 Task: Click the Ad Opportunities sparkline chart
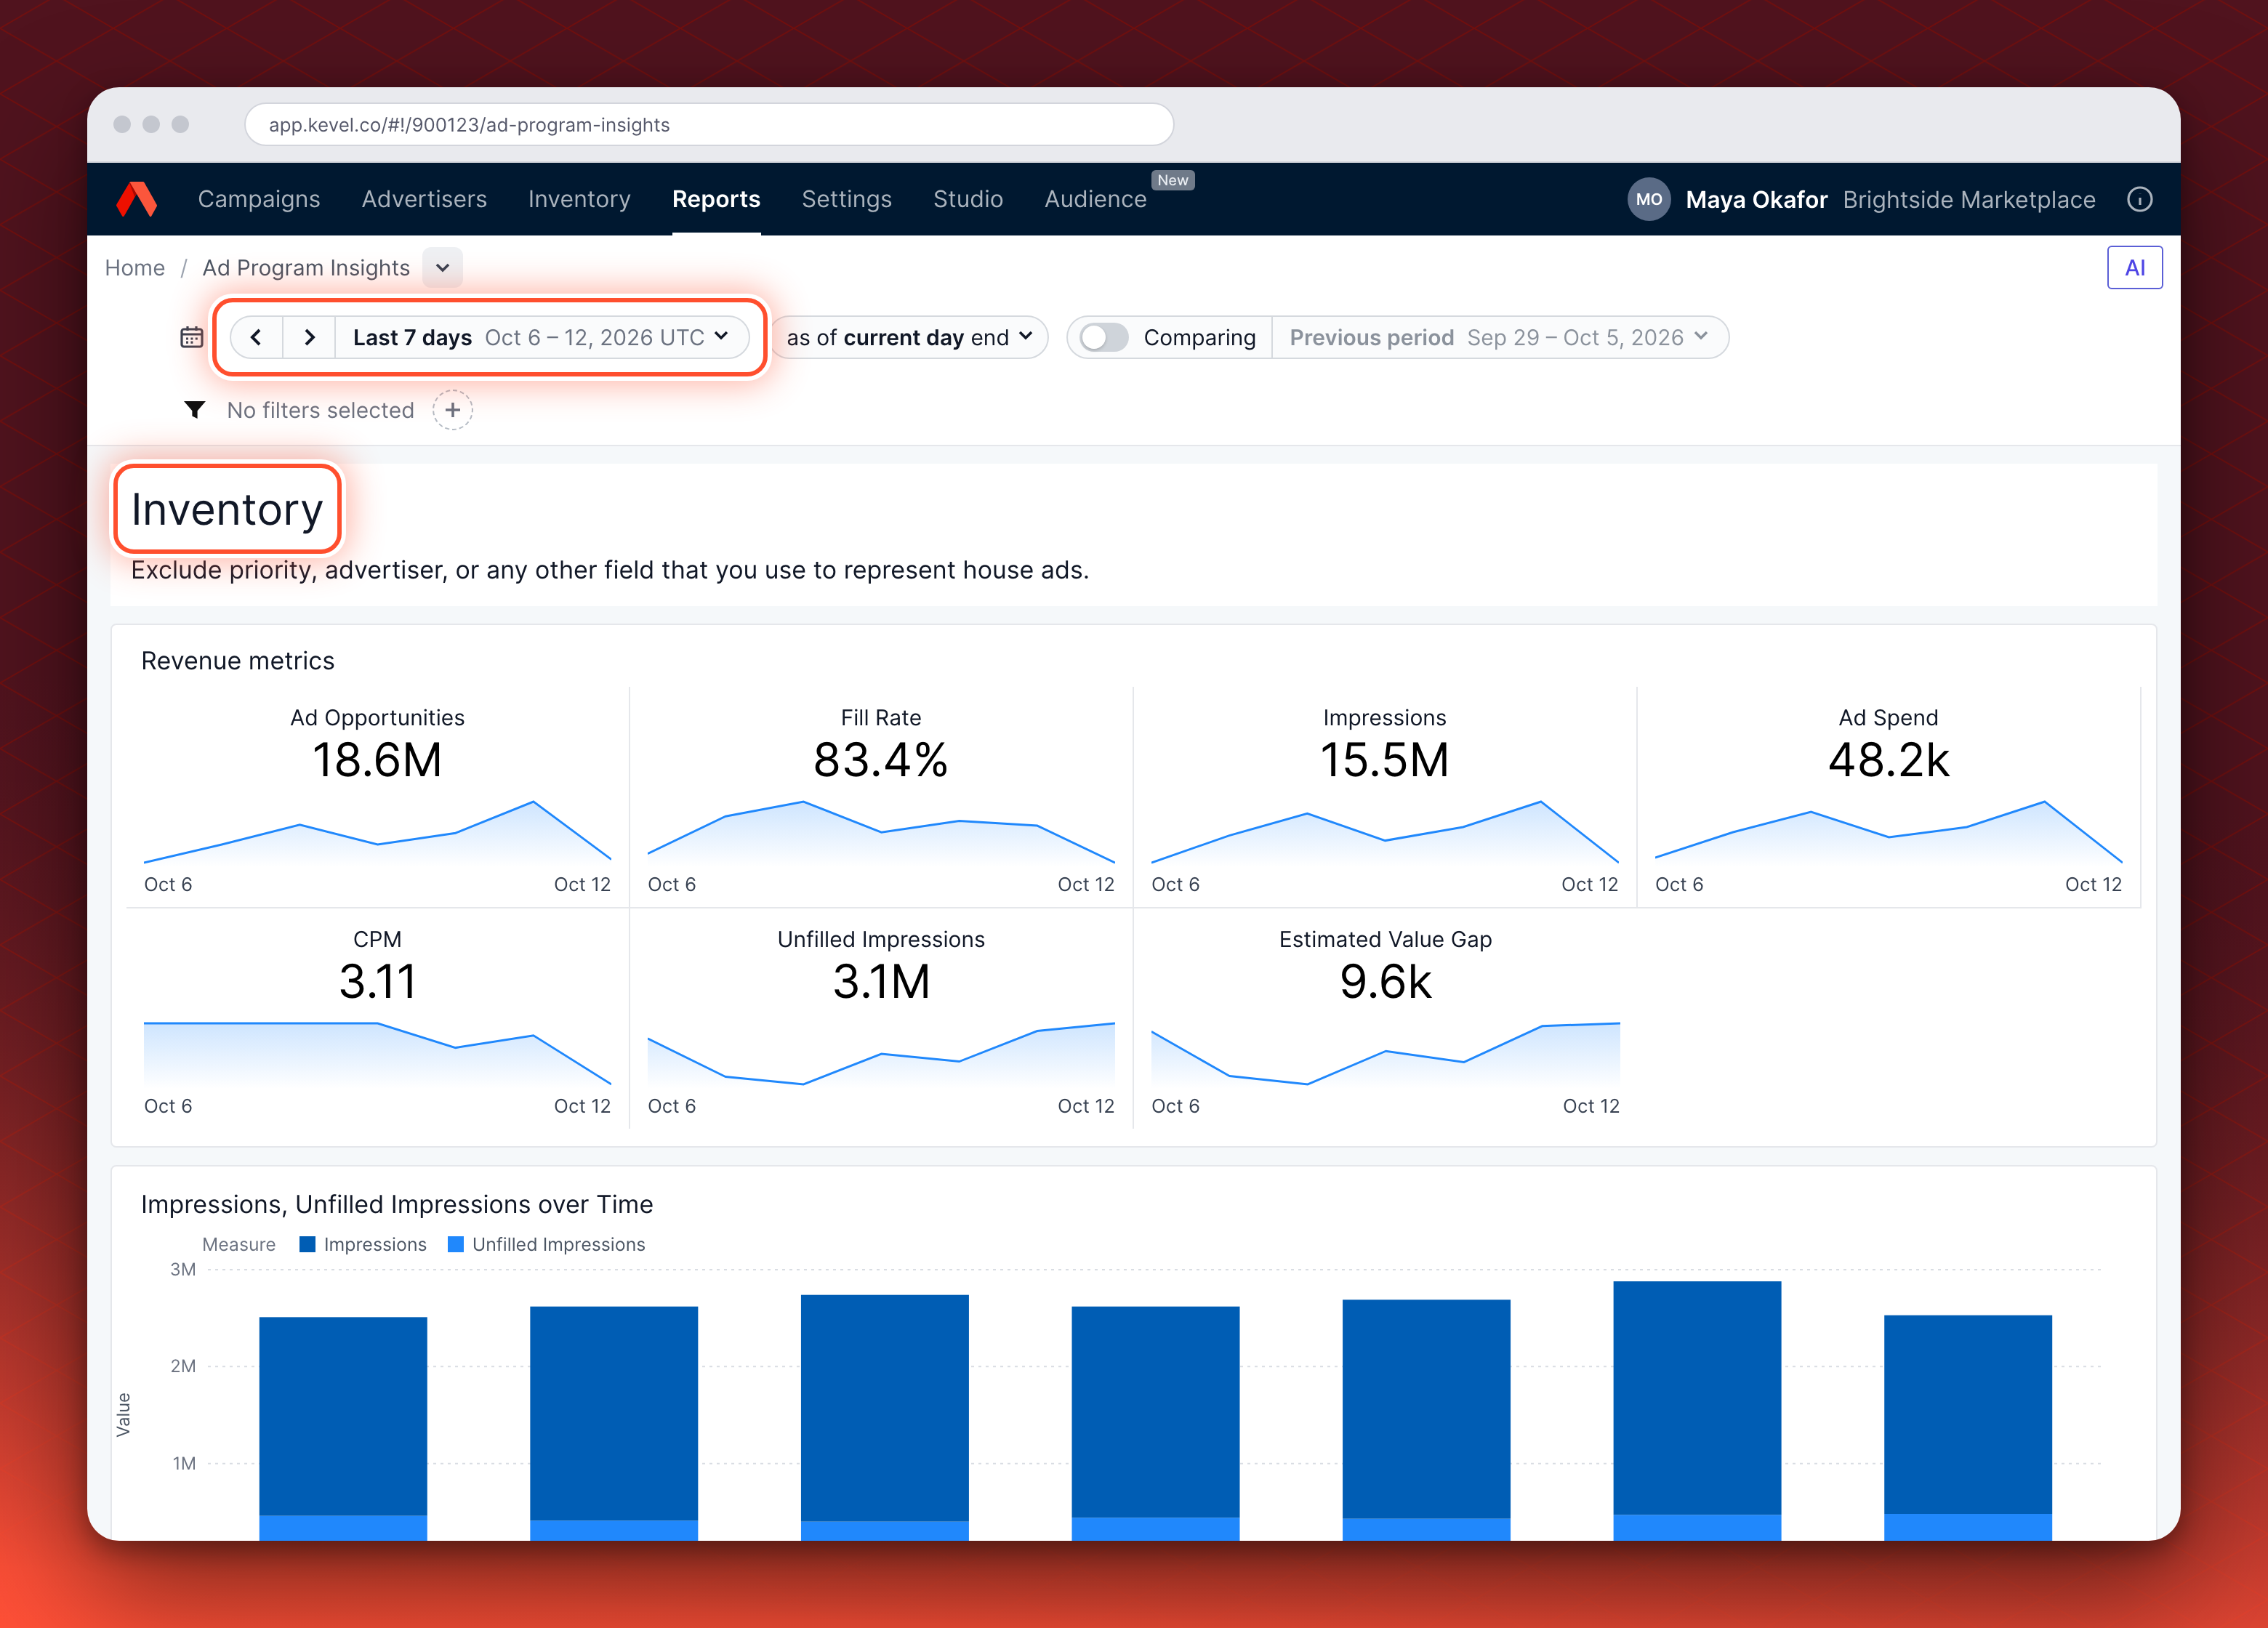click(377, 831)
